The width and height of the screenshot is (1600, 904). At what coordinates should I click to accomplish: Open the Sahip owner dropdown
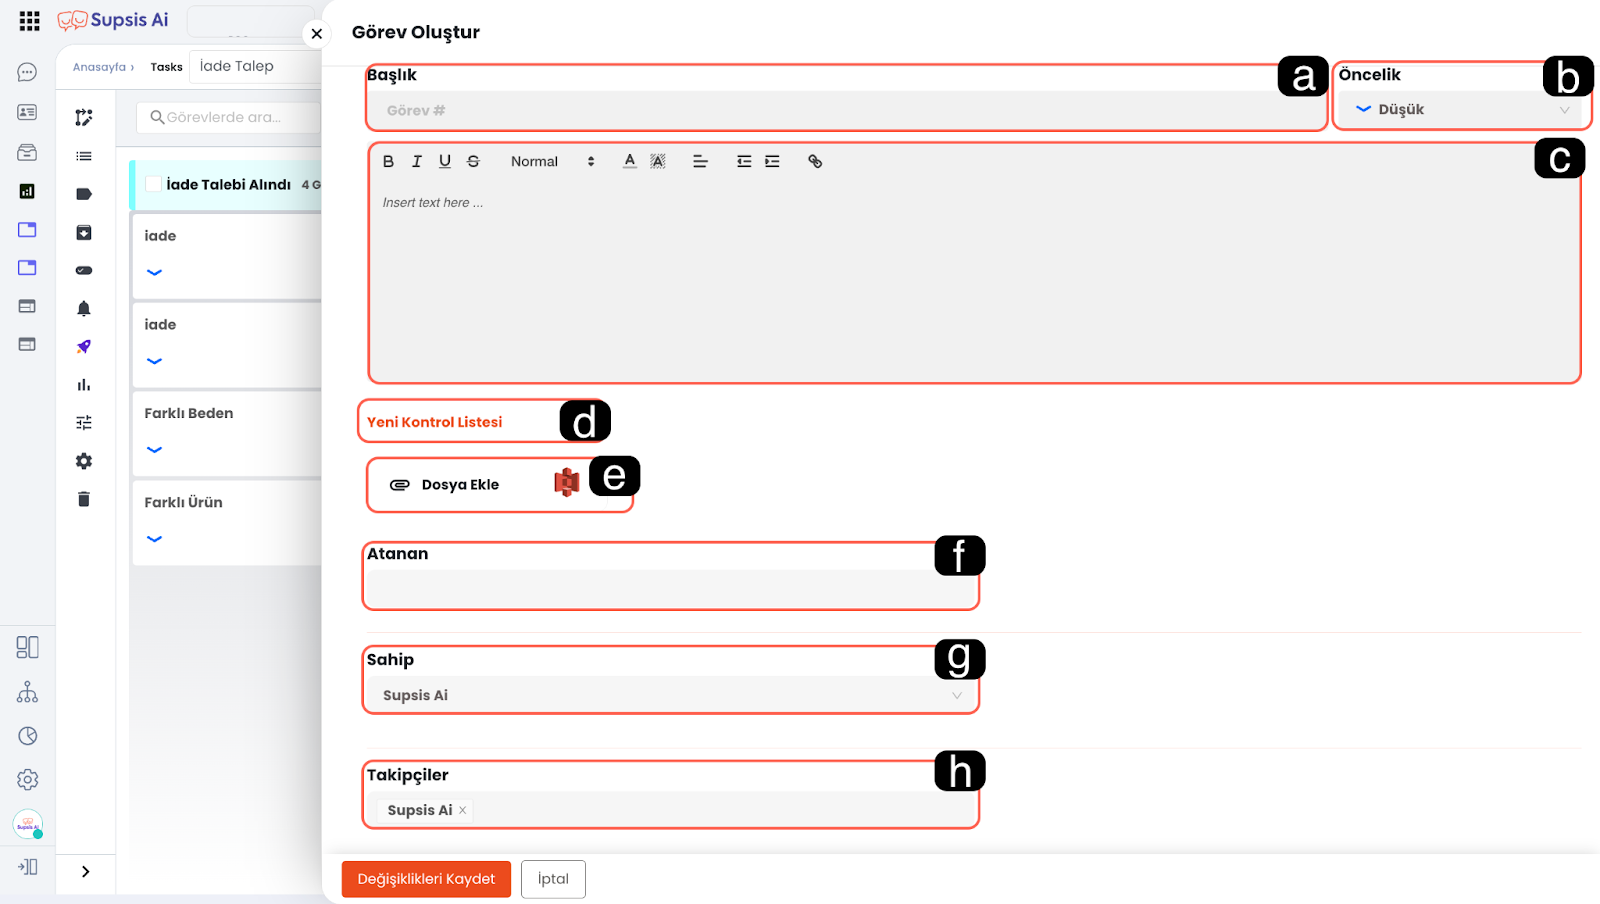[670, 695]
